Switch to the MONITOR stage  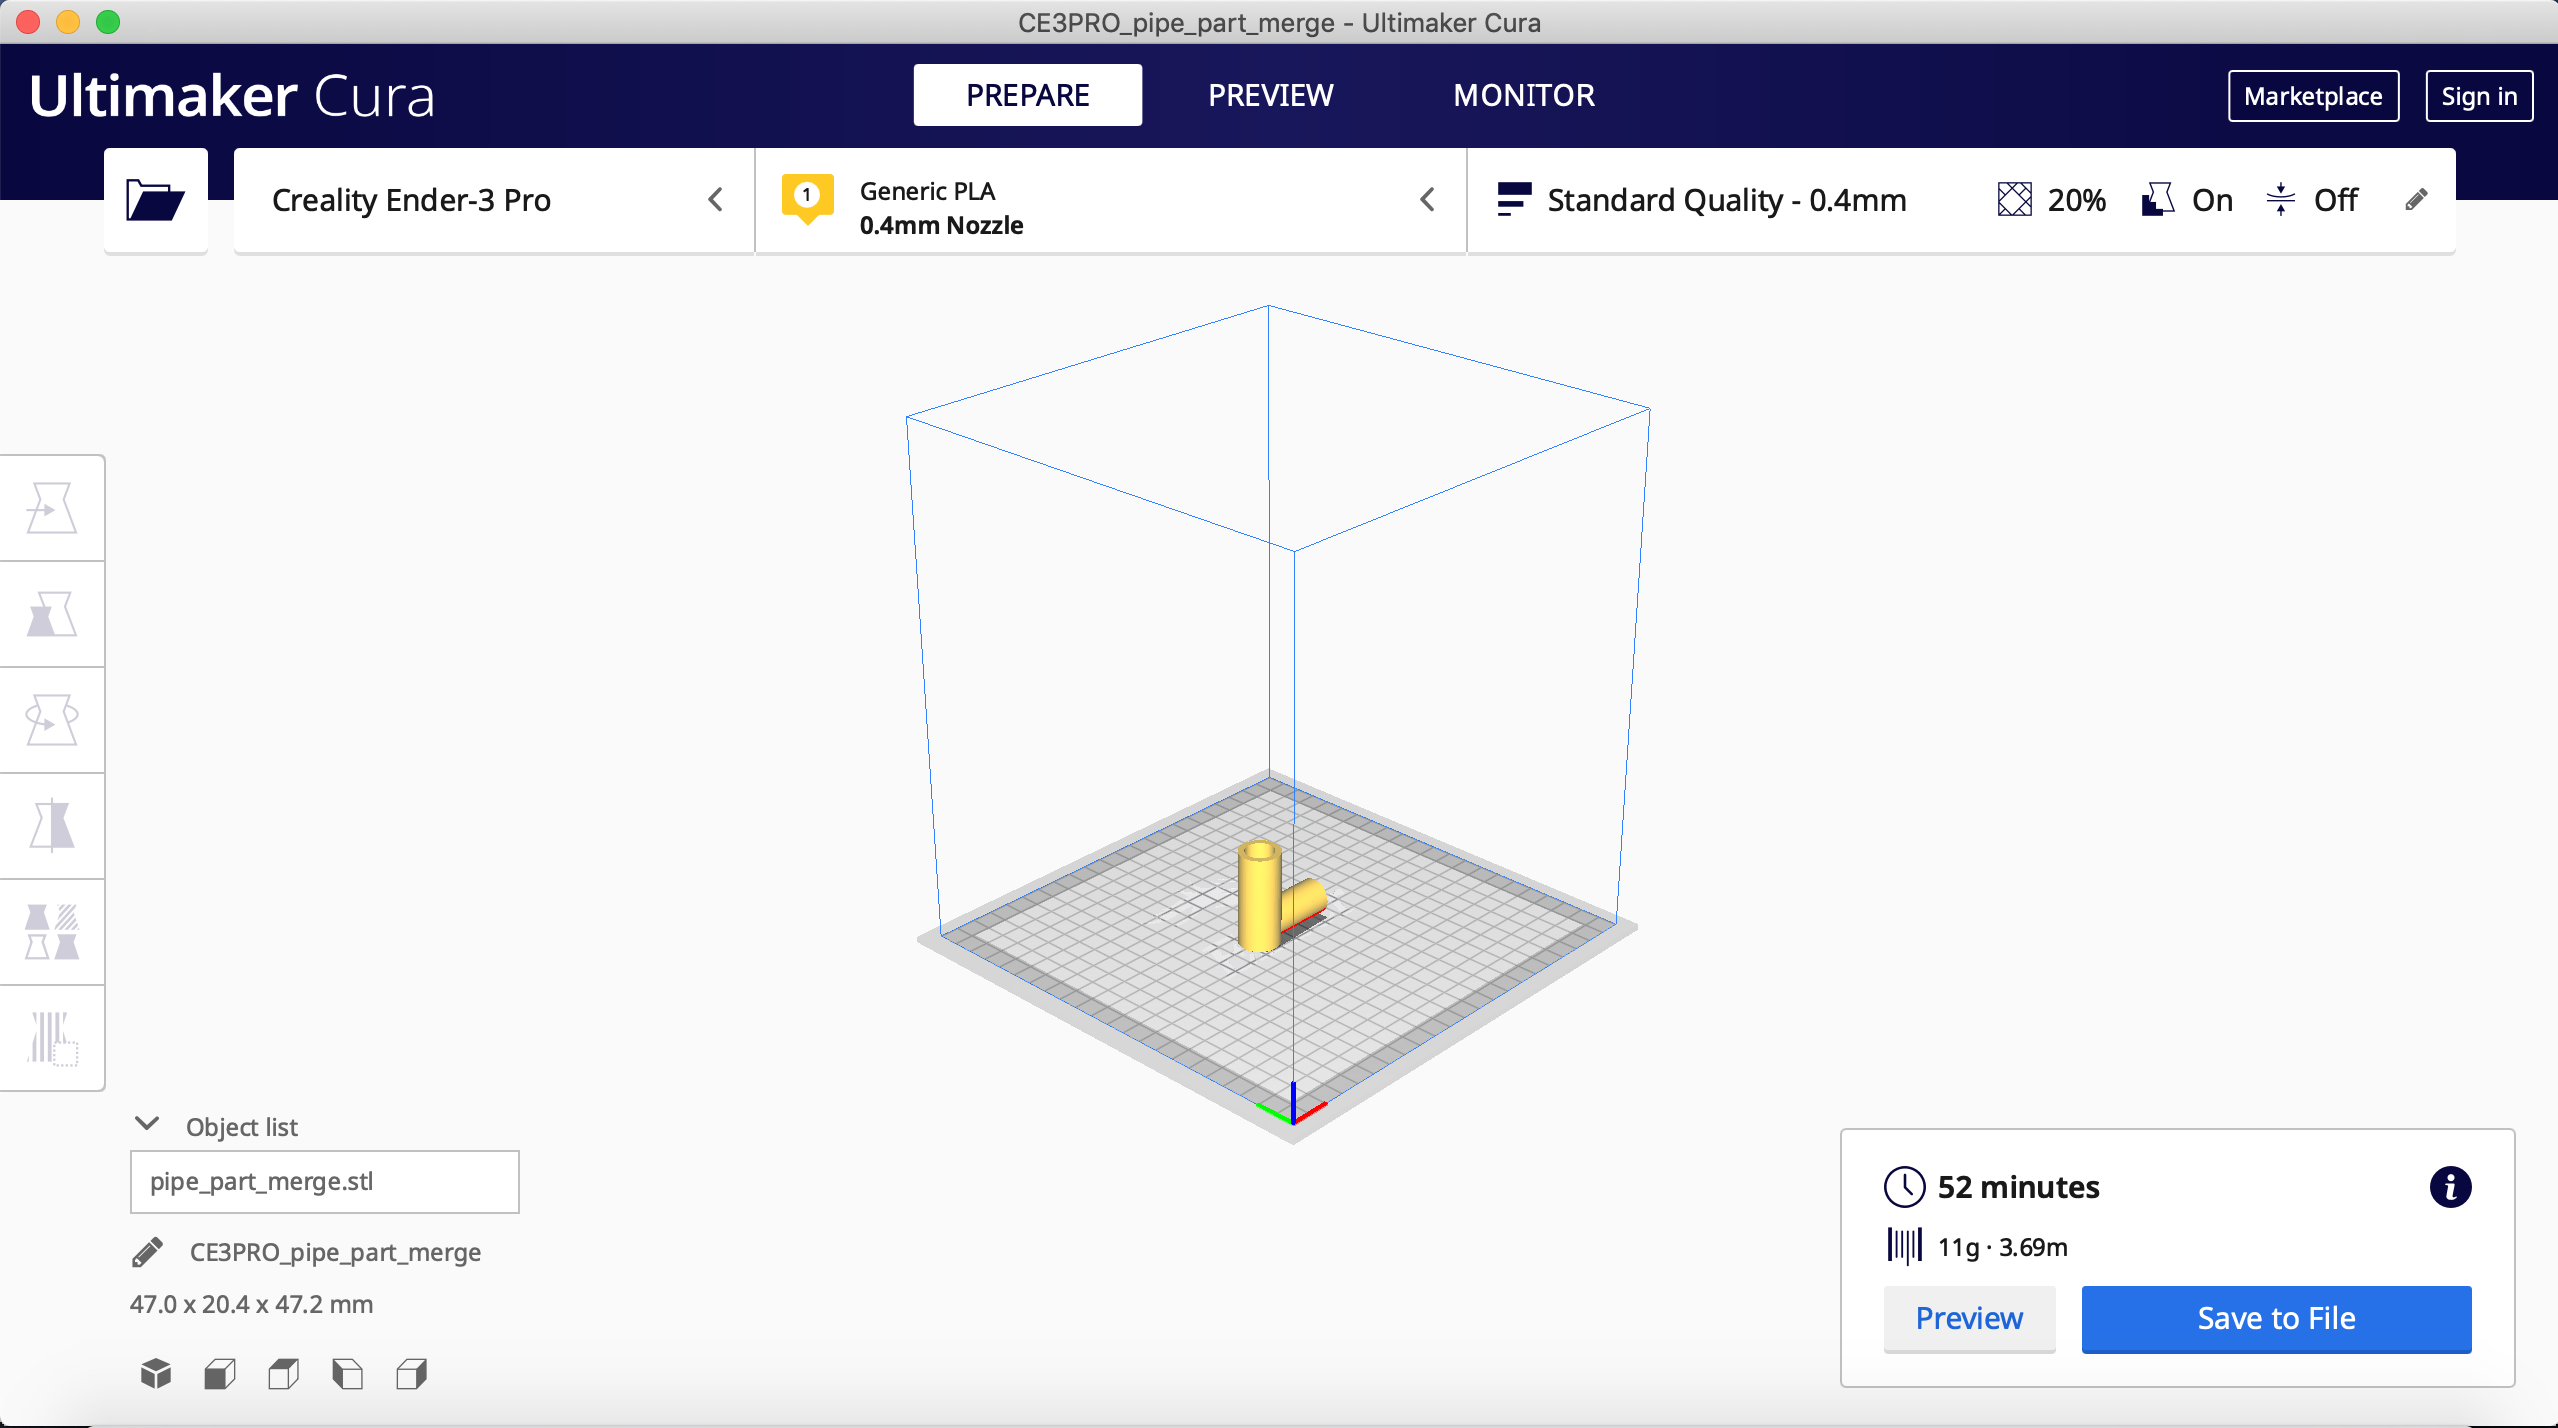click(x=1524, y=95)
